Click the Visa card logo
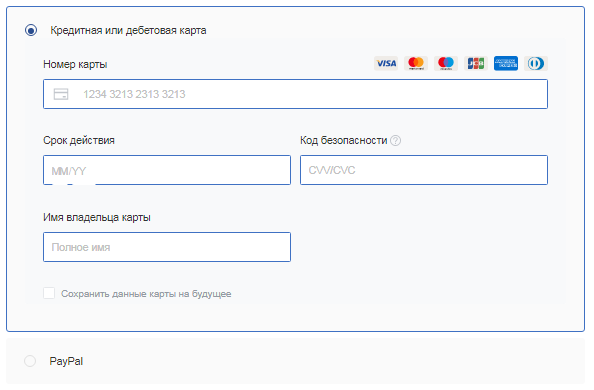 [386, 63]
